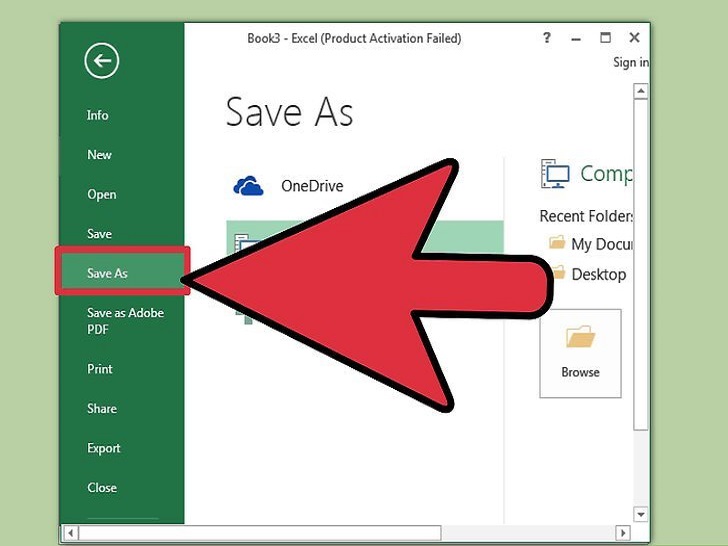Choose Open from the Backstage menu
Viewport: 728px width, 546px height.
coord(102,195)
